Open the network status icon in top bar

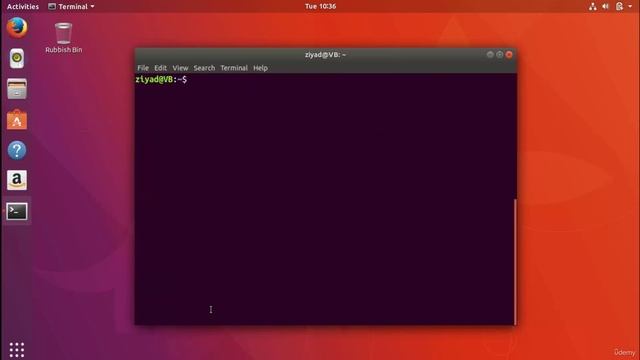pyautogui.click(x=592, y=7)
